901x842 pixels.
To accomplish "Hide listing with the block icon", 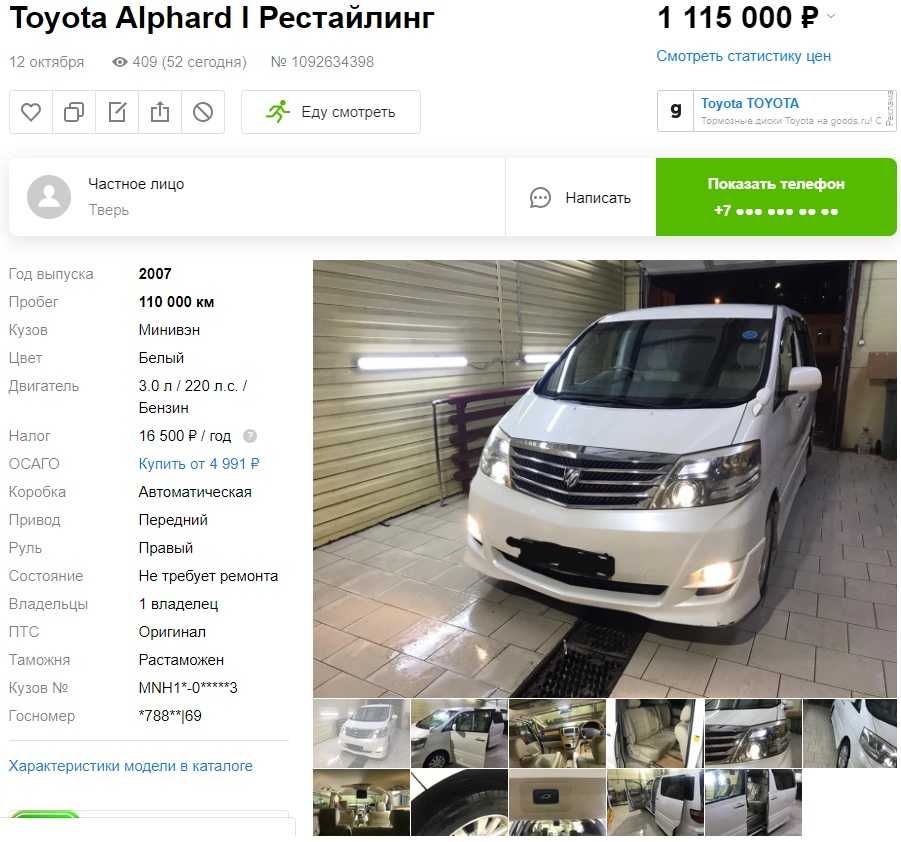I will pyautogui.click(x=203, y=112).
